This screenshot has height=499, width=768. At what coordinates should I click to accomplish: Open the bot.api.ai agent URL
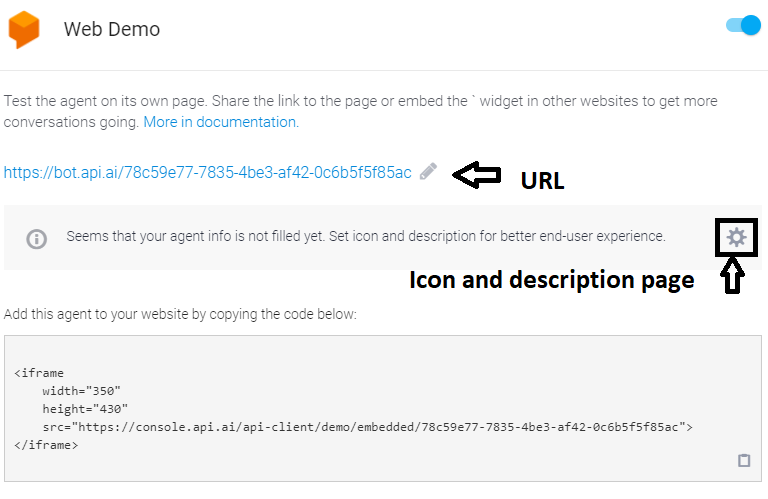[207, 172]
